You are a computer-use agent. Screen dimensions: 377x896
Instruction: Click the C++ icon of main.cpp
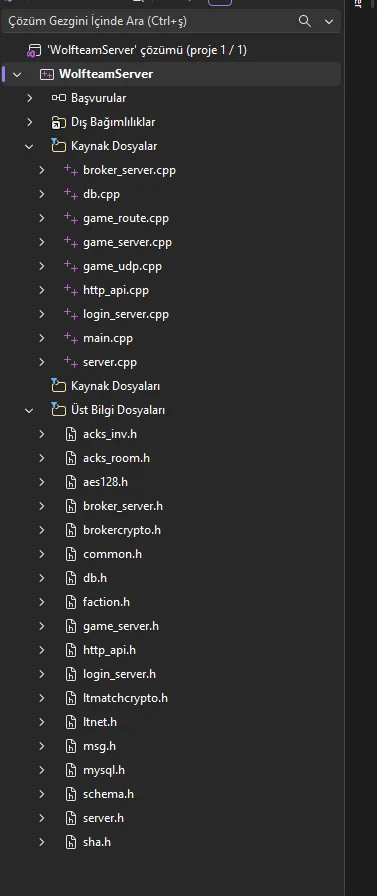[71, 338]
